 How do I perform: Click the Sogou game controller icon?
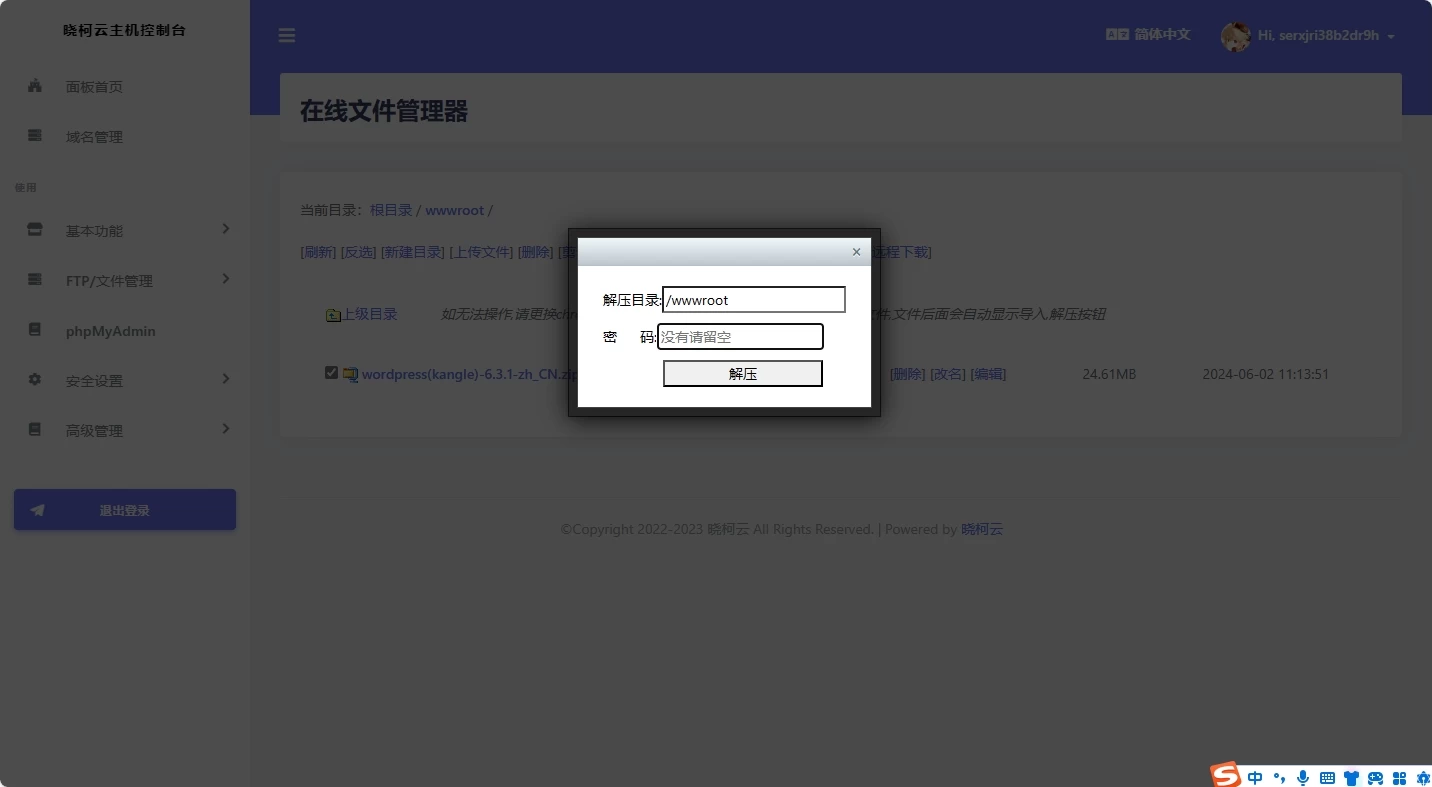(1375, 777)
